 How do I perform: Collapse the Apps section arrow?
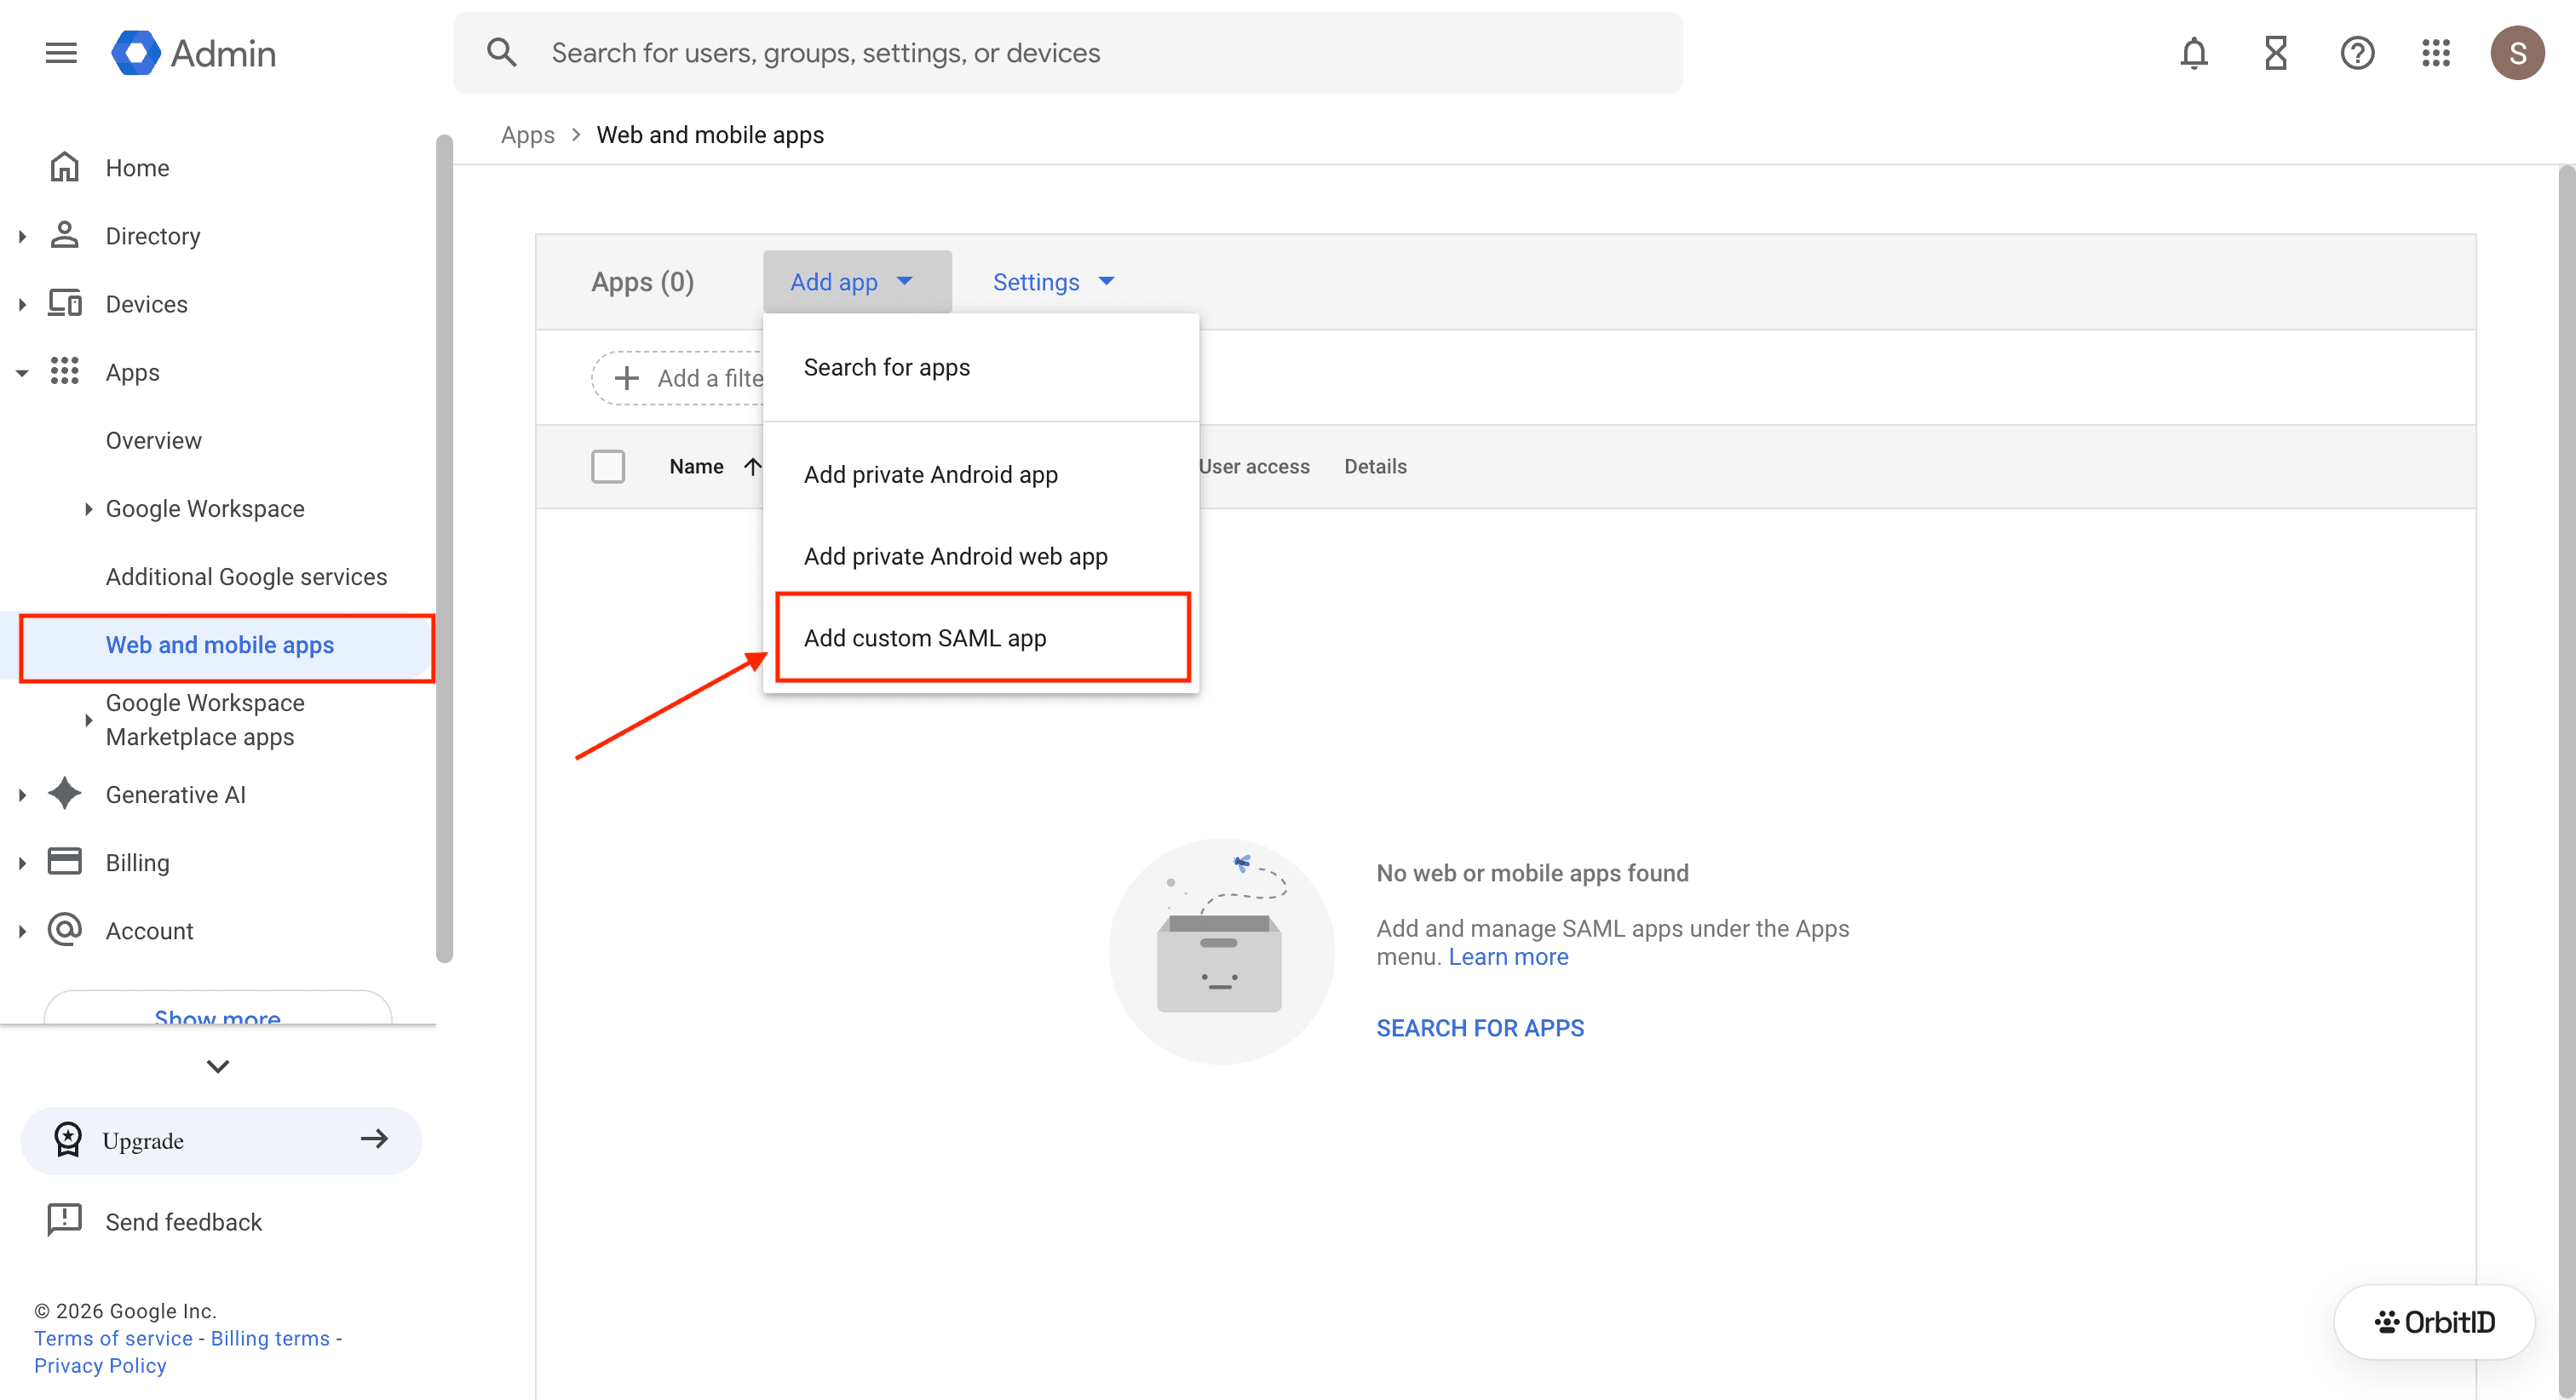pos(22,373)
